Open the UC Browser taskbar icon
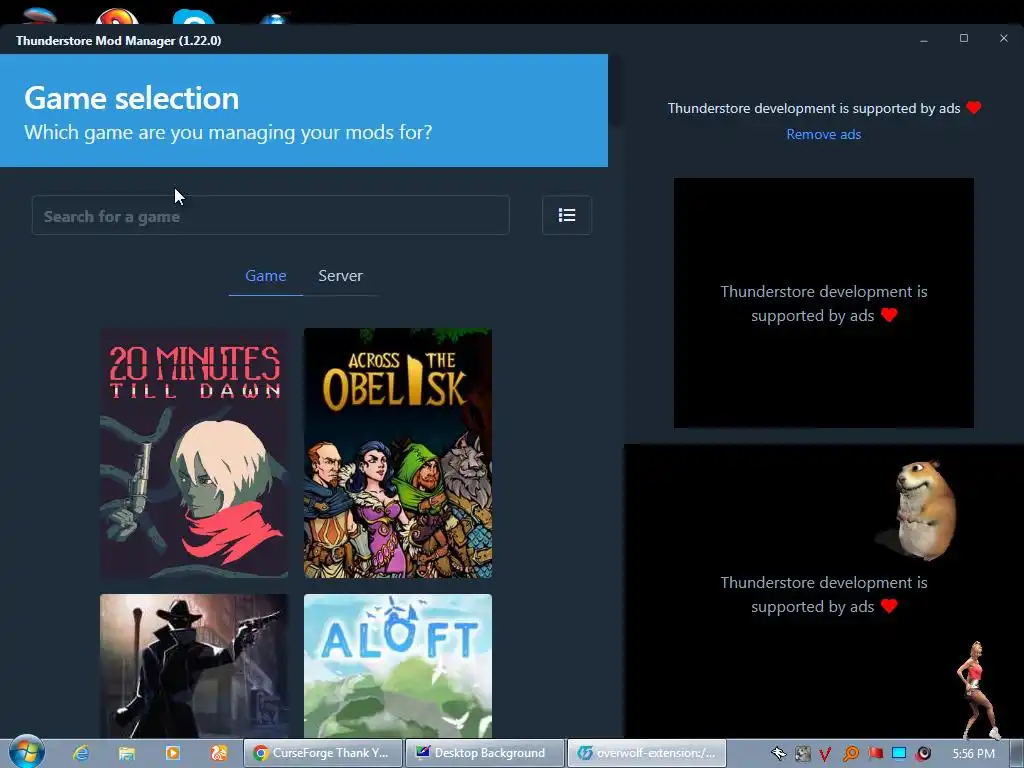1024x768 pixels. [219, 753]
